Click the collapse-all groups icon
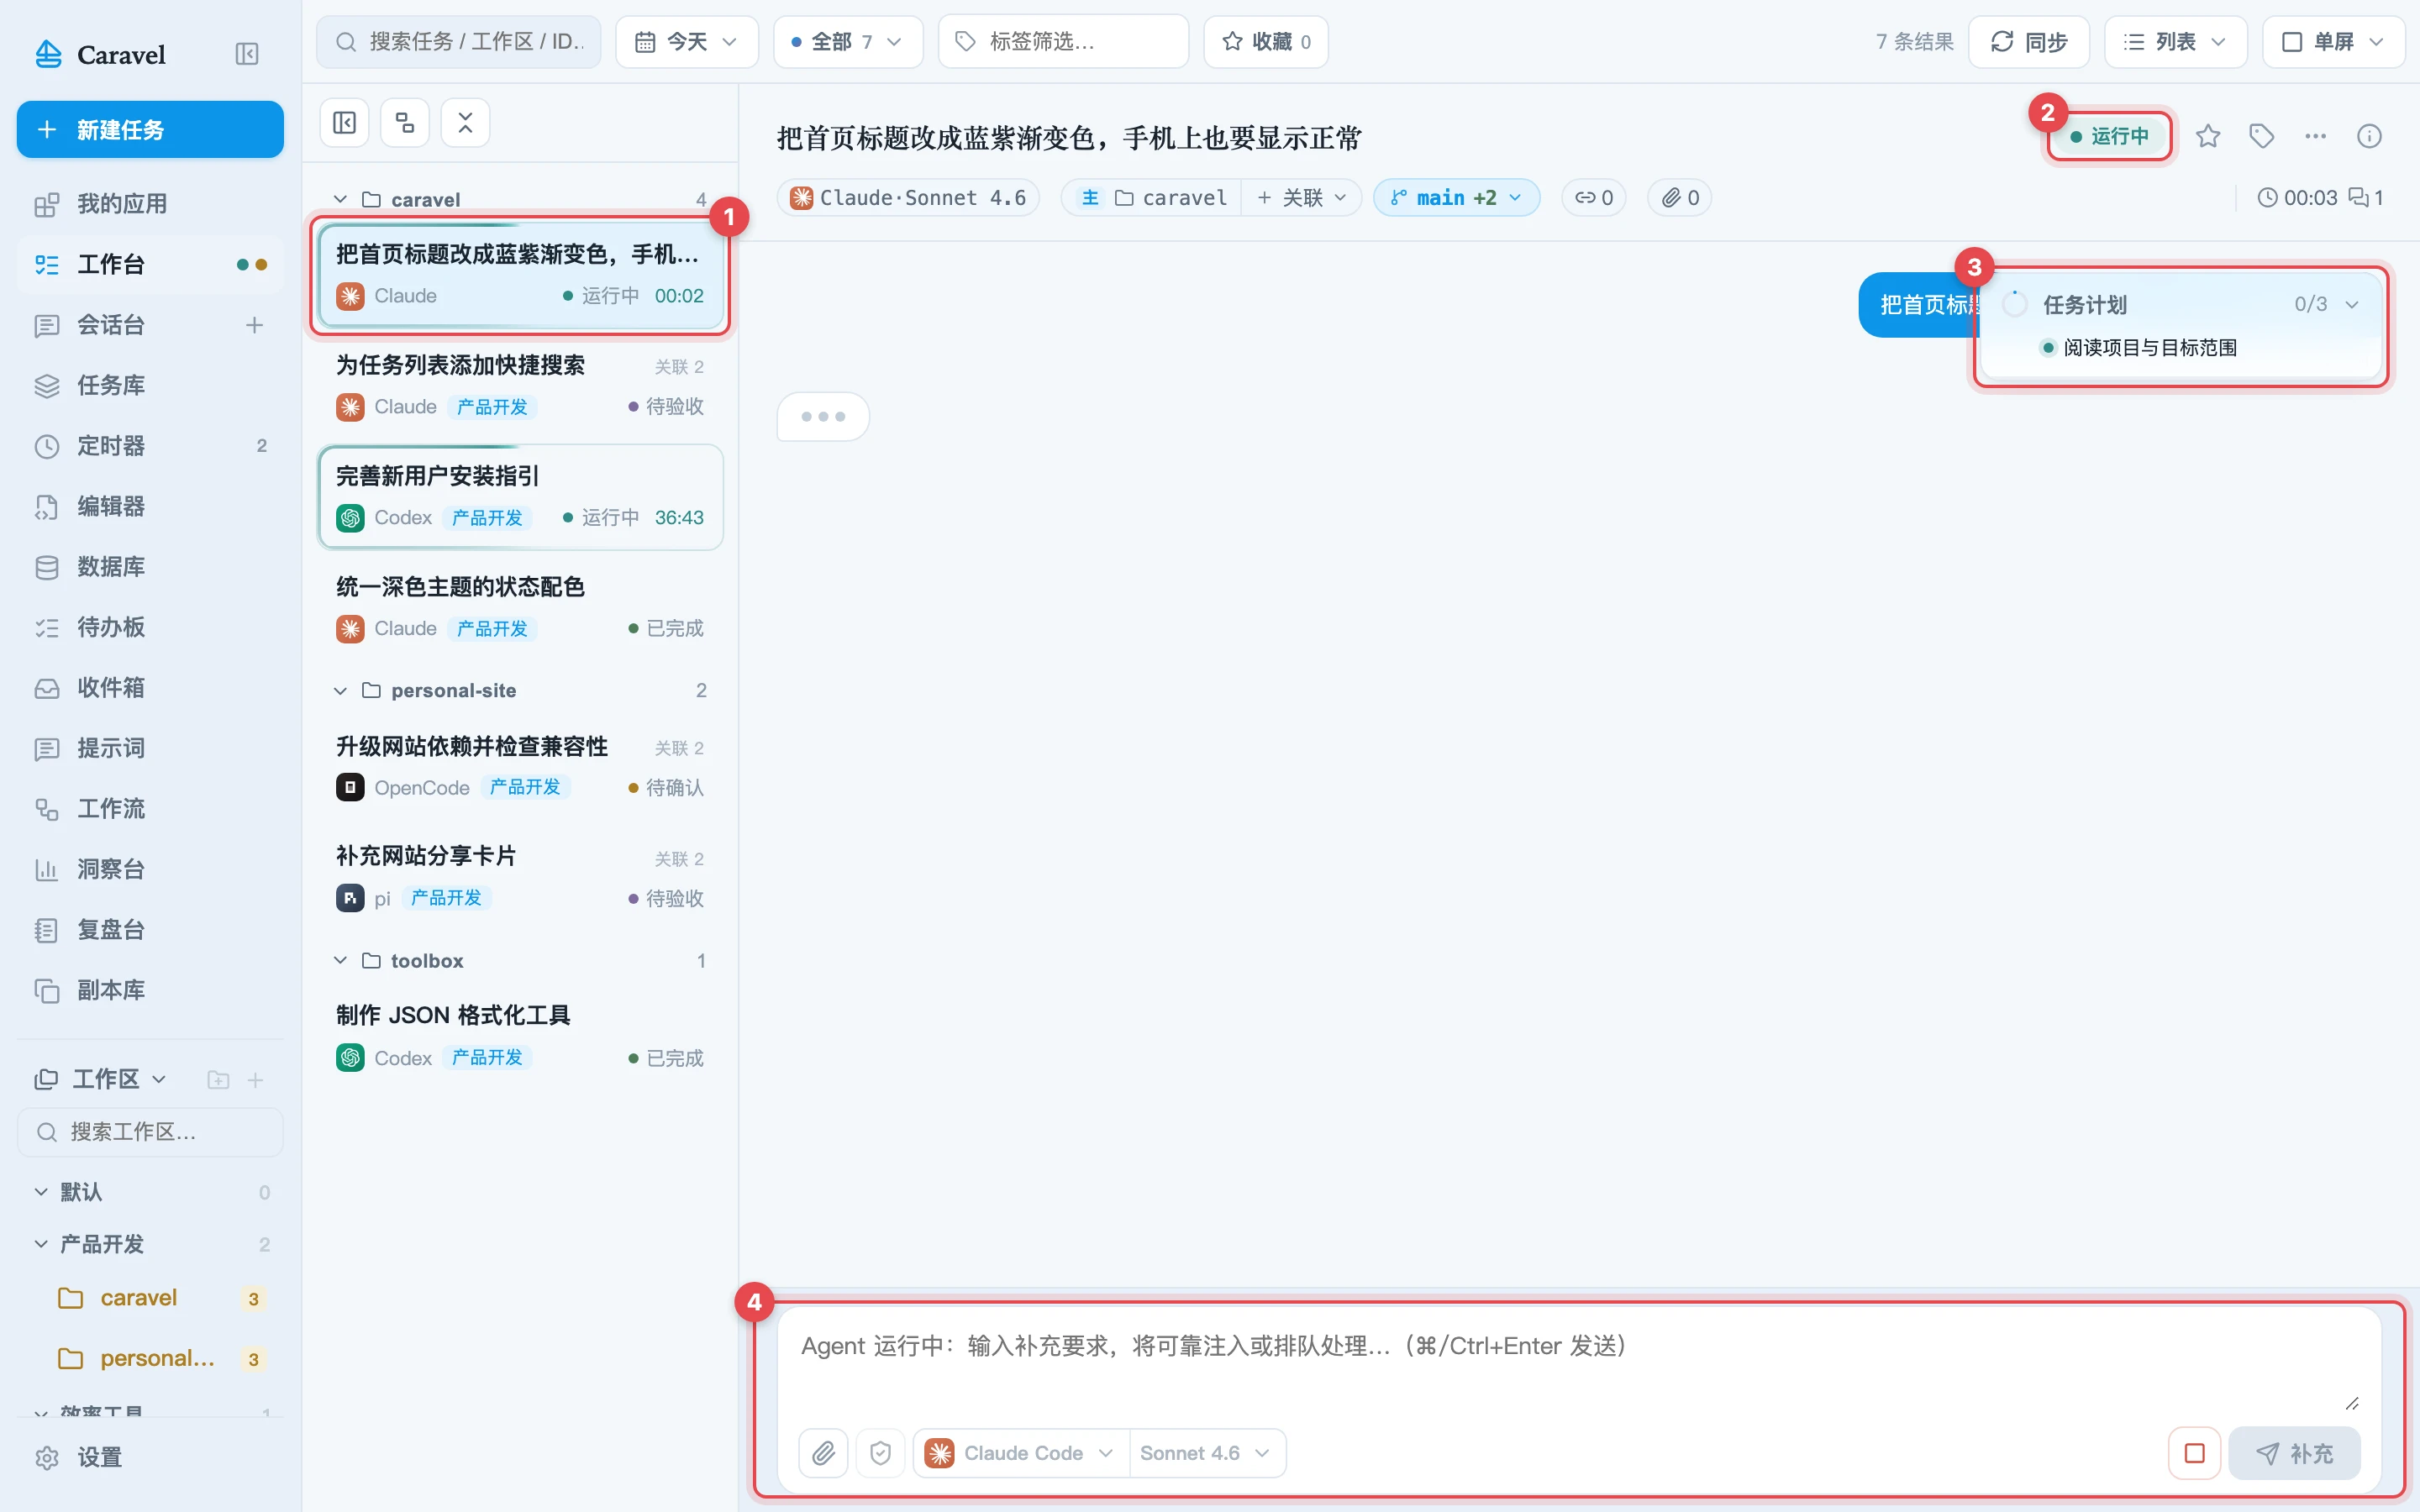 tap(465, 123)
